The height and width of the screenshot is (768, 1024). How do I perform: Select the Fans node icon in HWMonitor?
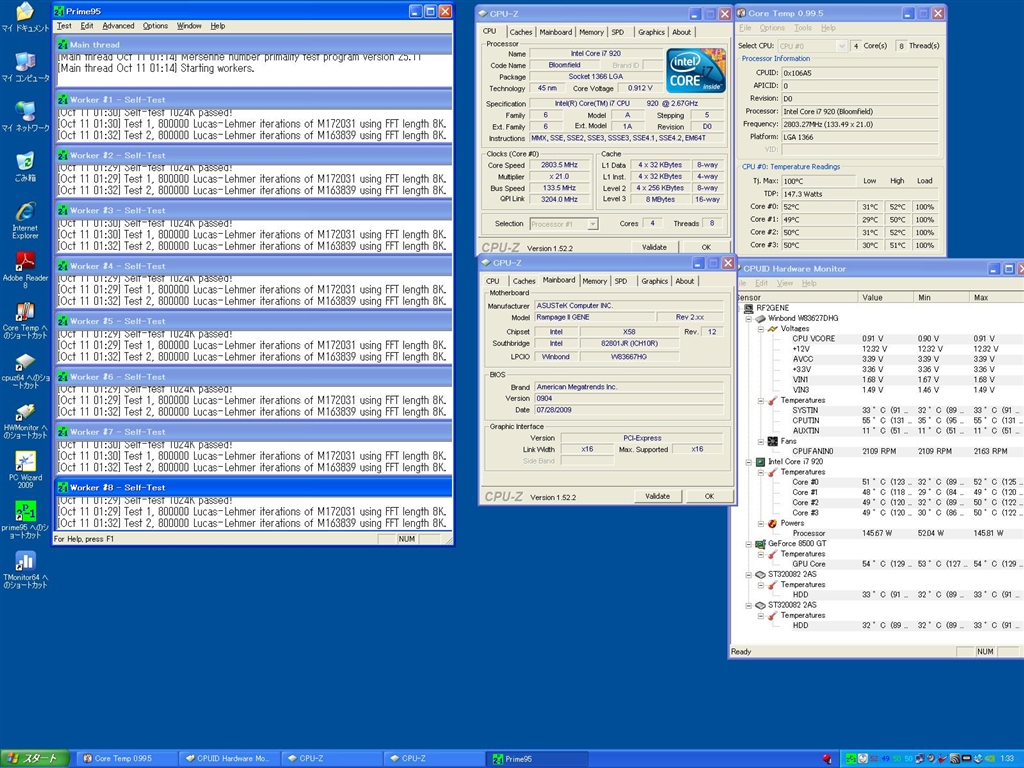tap(773, 441)
